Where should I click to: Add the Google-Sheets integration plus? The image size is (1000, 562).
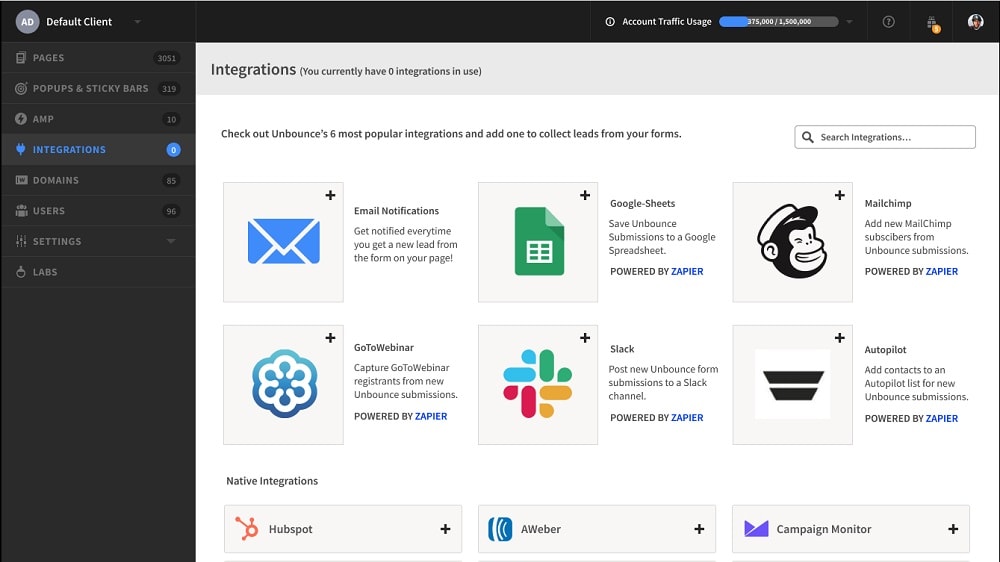(x=585, y=195)
